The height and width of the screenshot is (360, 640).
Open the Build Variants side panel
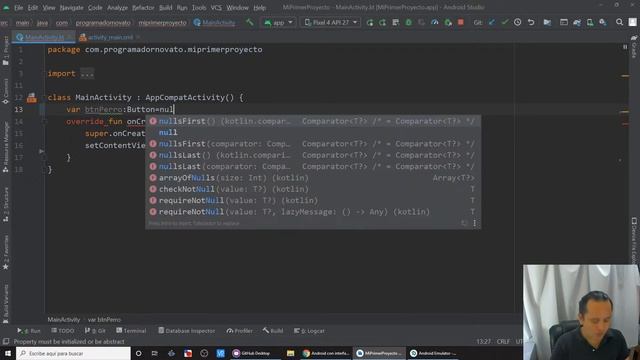pyautogui.click(x=6, y=304)
